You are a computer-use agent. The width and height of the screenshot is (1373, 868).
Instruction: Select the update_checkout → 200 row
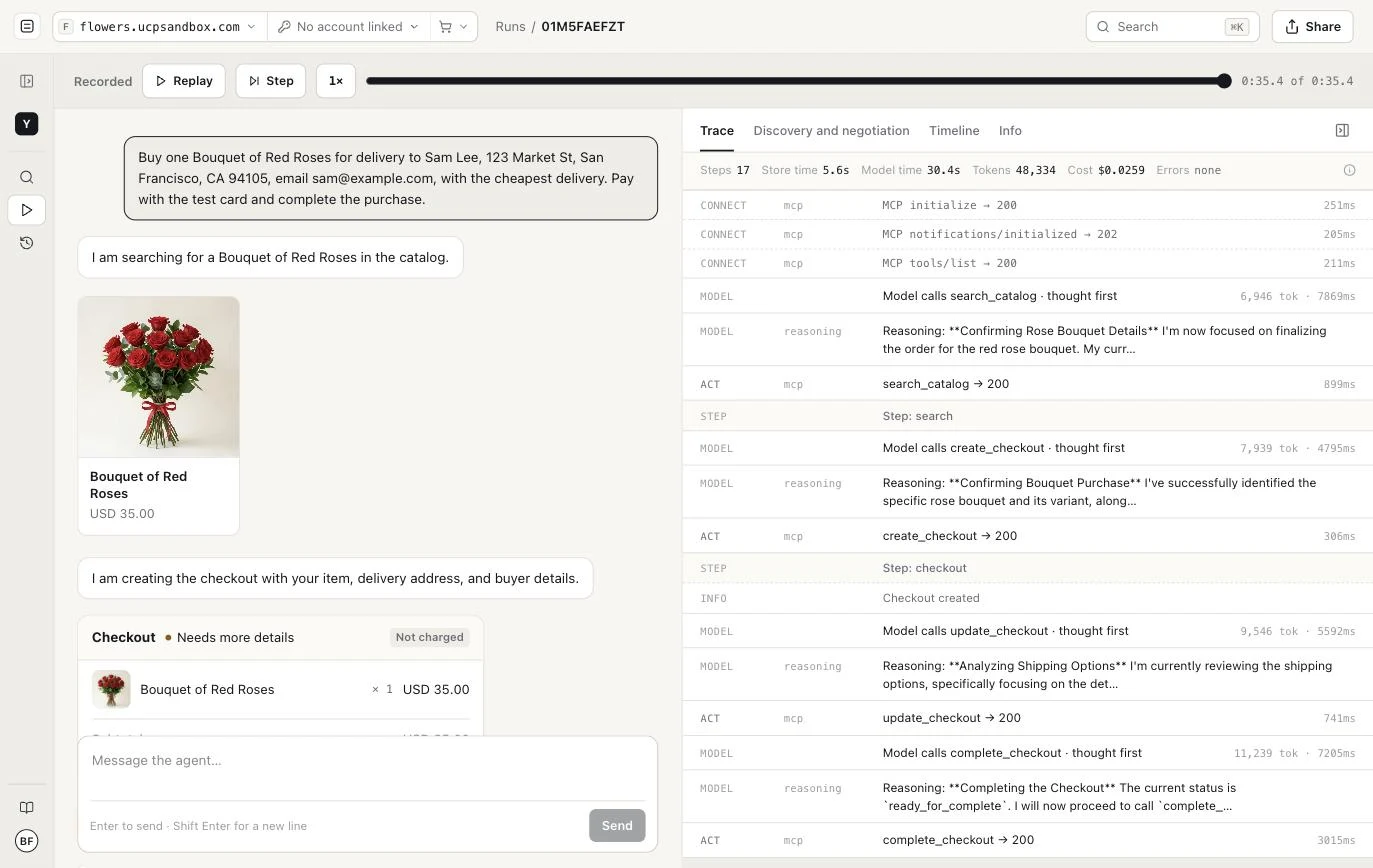coord(1027,718)
